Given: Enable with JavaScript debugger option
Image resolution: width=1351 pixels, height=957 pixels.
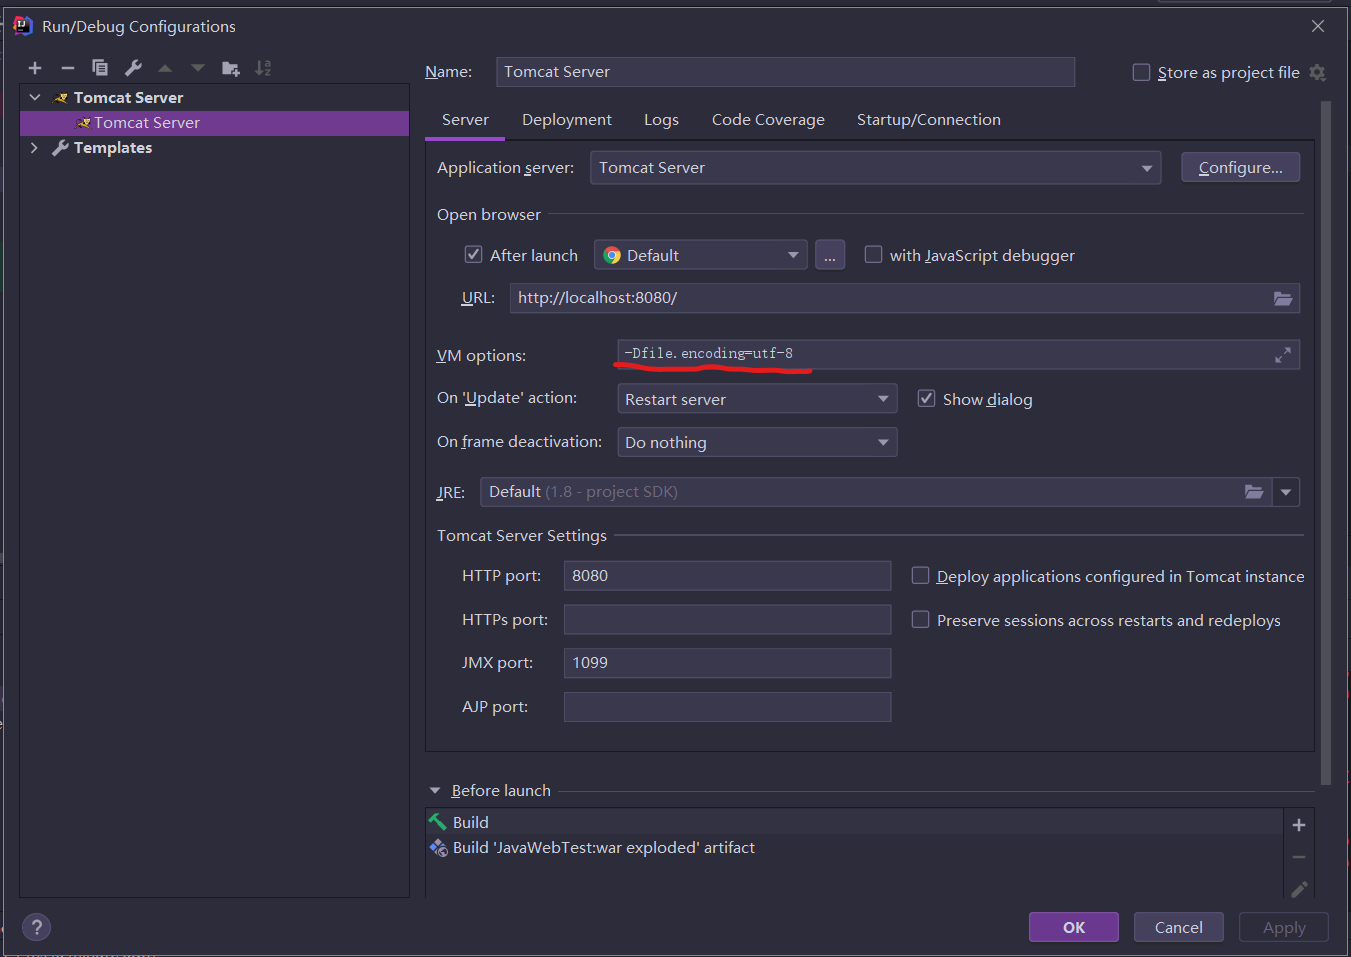Looking at the screenshot, I should (873, 255).
